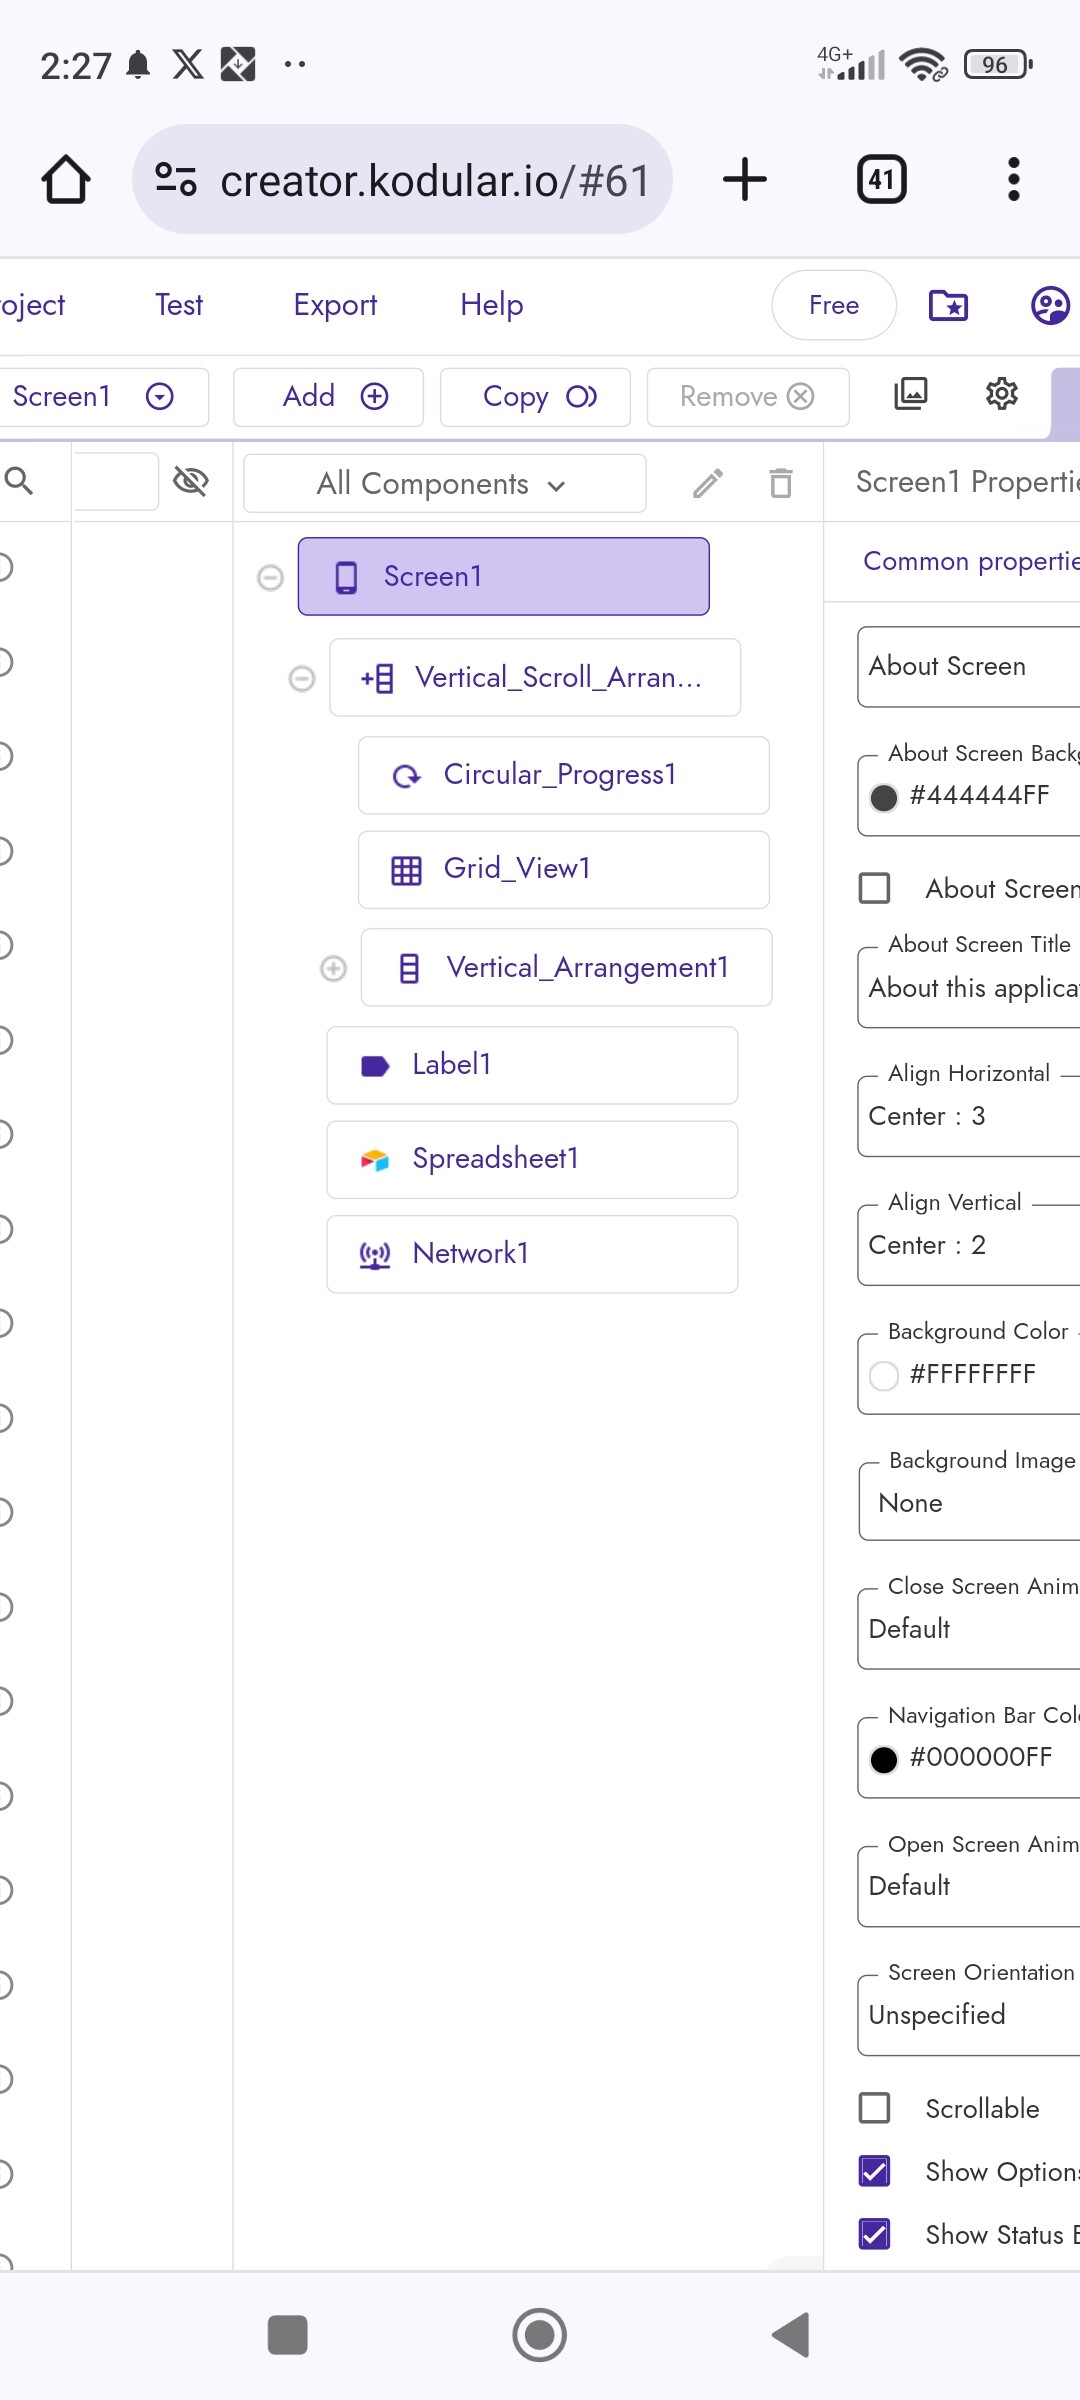Tap the browser home icon
Image resolution: width=1080 pixels, height=2400 pixels.
[66, 180]
